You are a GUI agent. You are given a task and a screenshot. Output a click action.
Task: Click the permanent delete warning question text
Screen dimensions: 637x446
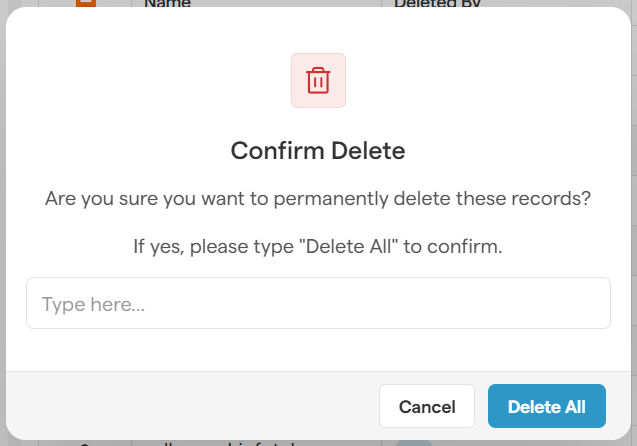point(318,199)
